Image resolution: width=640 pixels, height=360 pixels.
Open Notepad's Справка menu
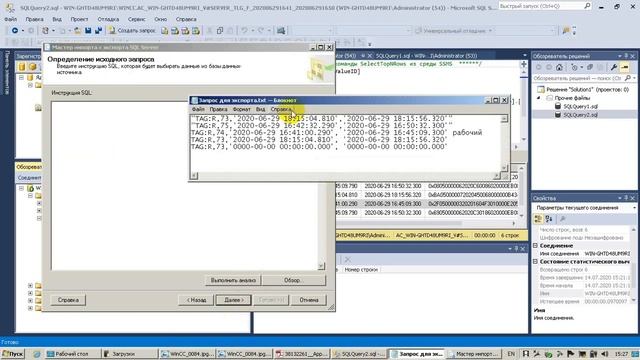tap(281, 109)
